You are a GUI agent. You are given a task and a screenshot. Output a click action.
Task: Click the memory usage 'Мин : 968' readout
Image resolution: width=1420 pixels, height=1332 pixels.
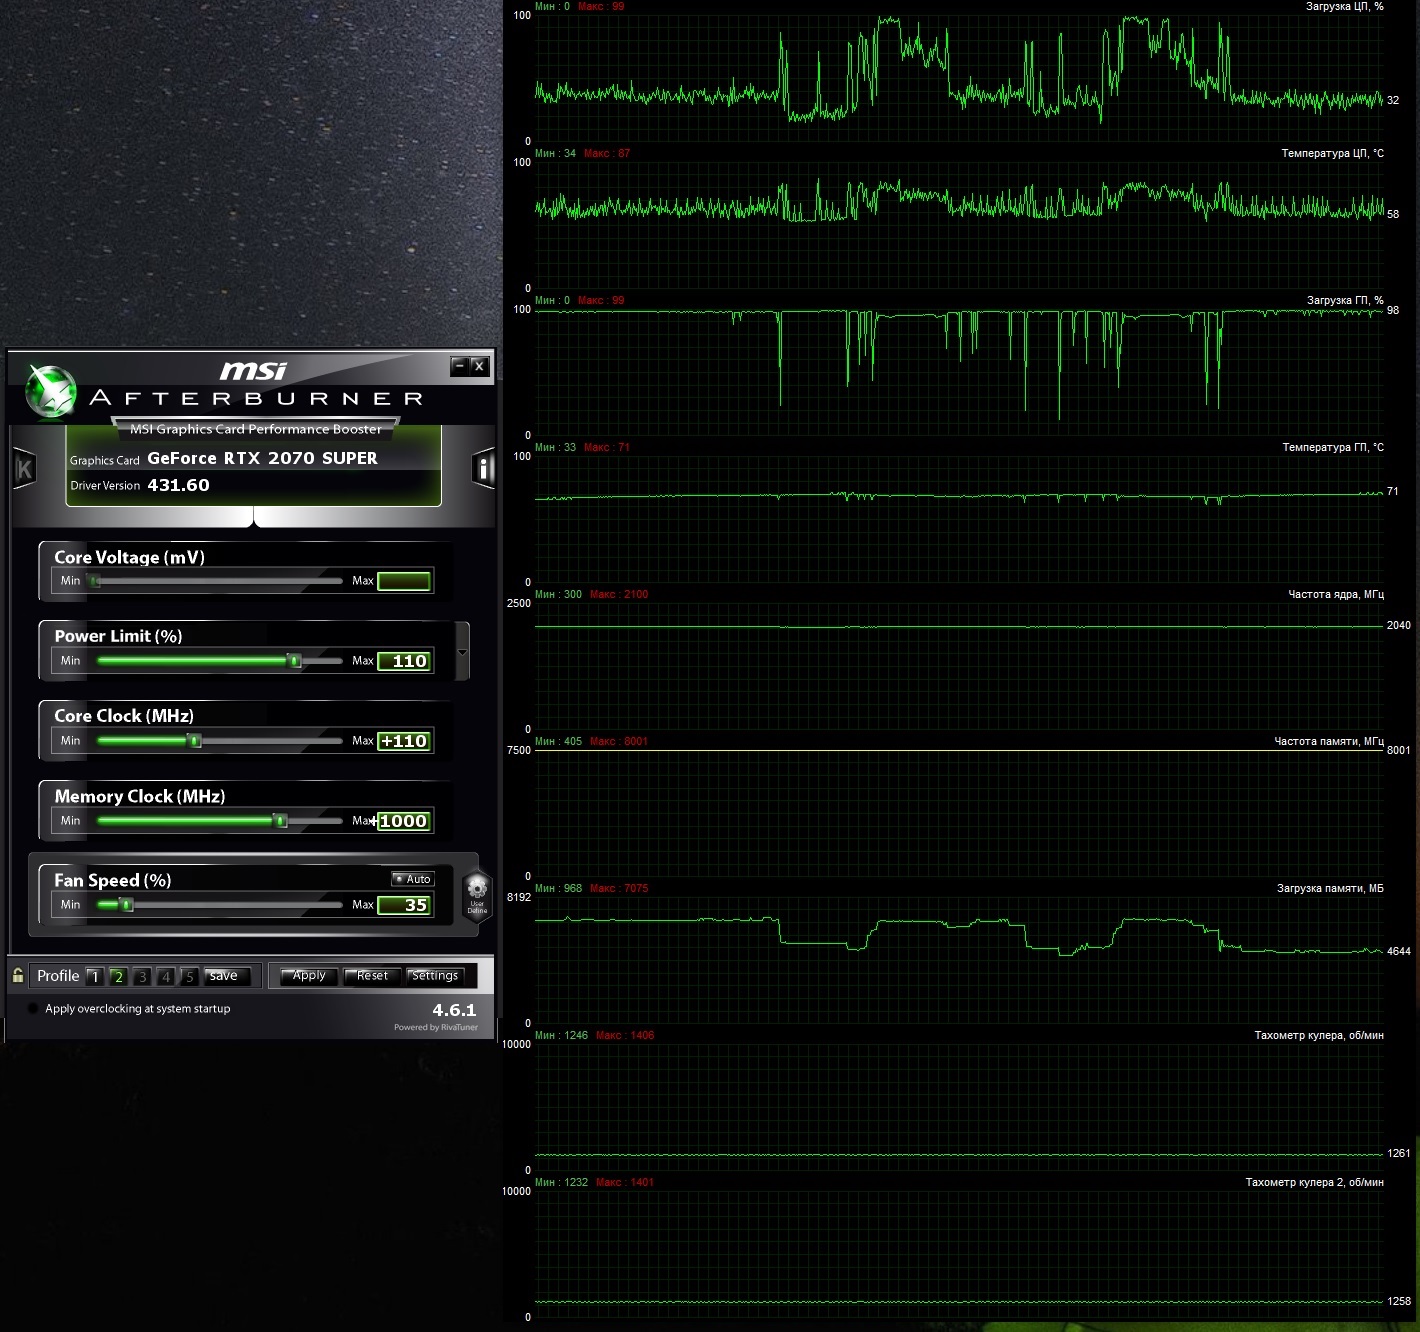[x=559, y=889]
